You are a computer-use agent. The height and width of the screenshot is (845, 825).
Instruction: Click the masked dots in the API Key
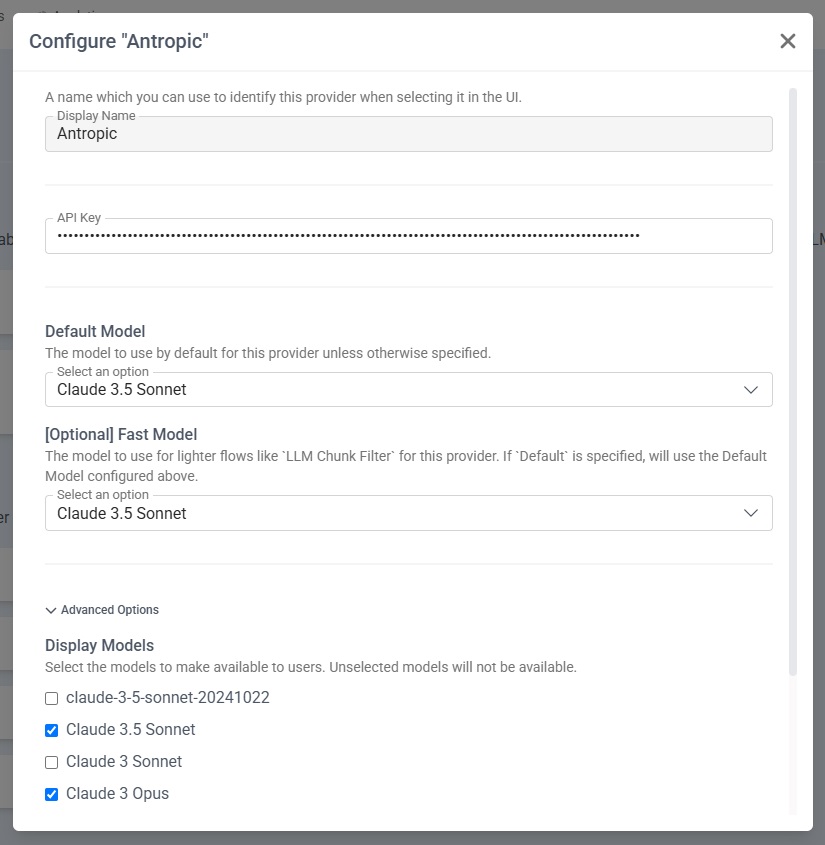coord(348,236)
